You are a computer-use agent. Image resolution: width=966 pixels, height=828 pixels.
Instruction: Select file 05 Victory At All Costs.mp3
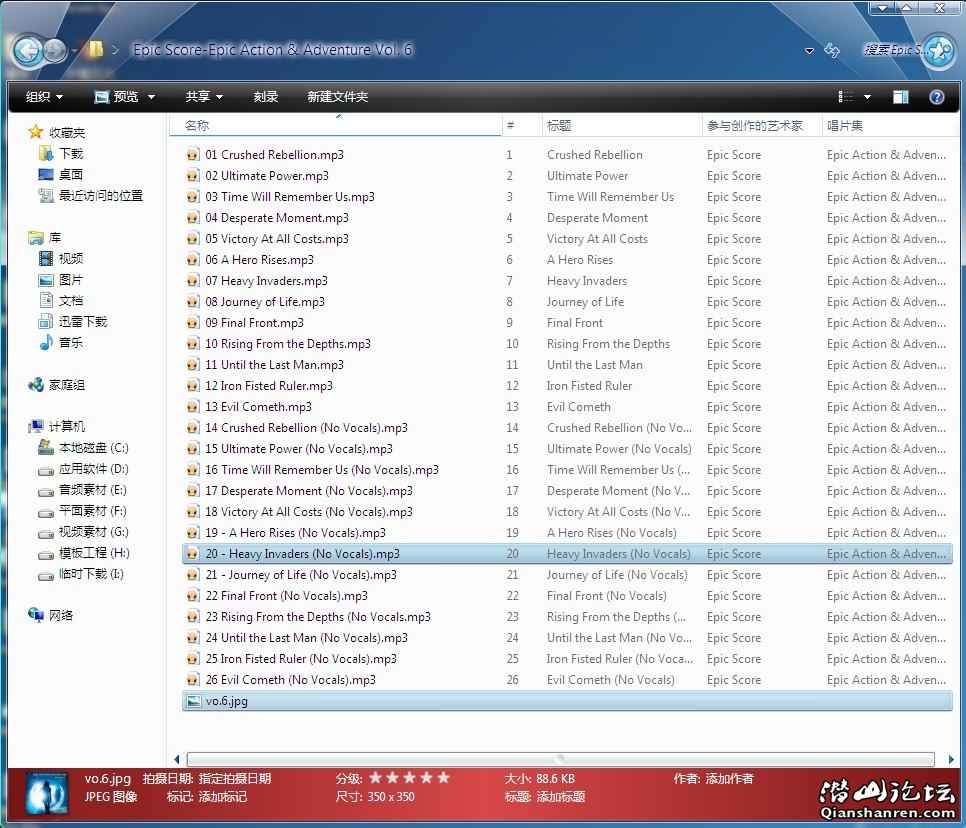pyautogui.click(x=567, y=238)
